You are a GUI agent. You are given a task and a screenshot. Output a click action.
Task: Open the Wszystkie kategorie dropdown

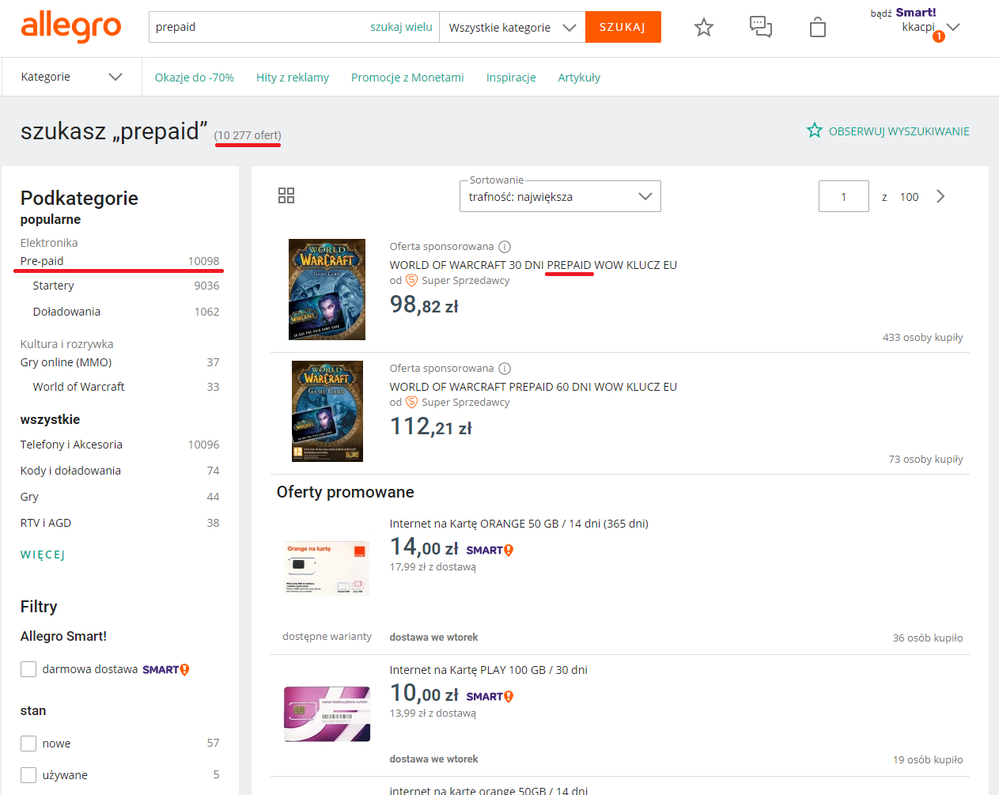pos(512,28)
